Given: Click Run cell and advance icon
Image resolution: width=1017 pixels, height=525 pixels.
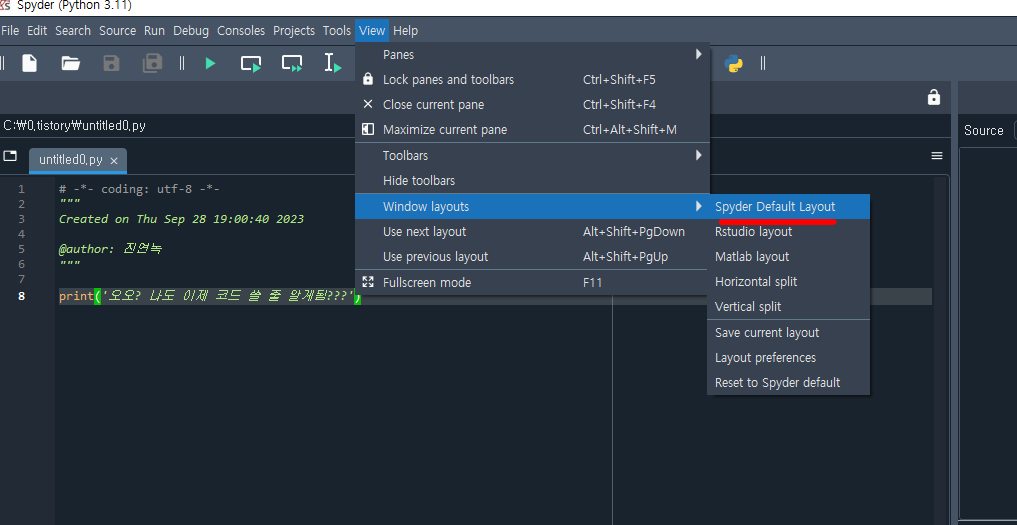Looking at the screenshot, I should [292, 64].
